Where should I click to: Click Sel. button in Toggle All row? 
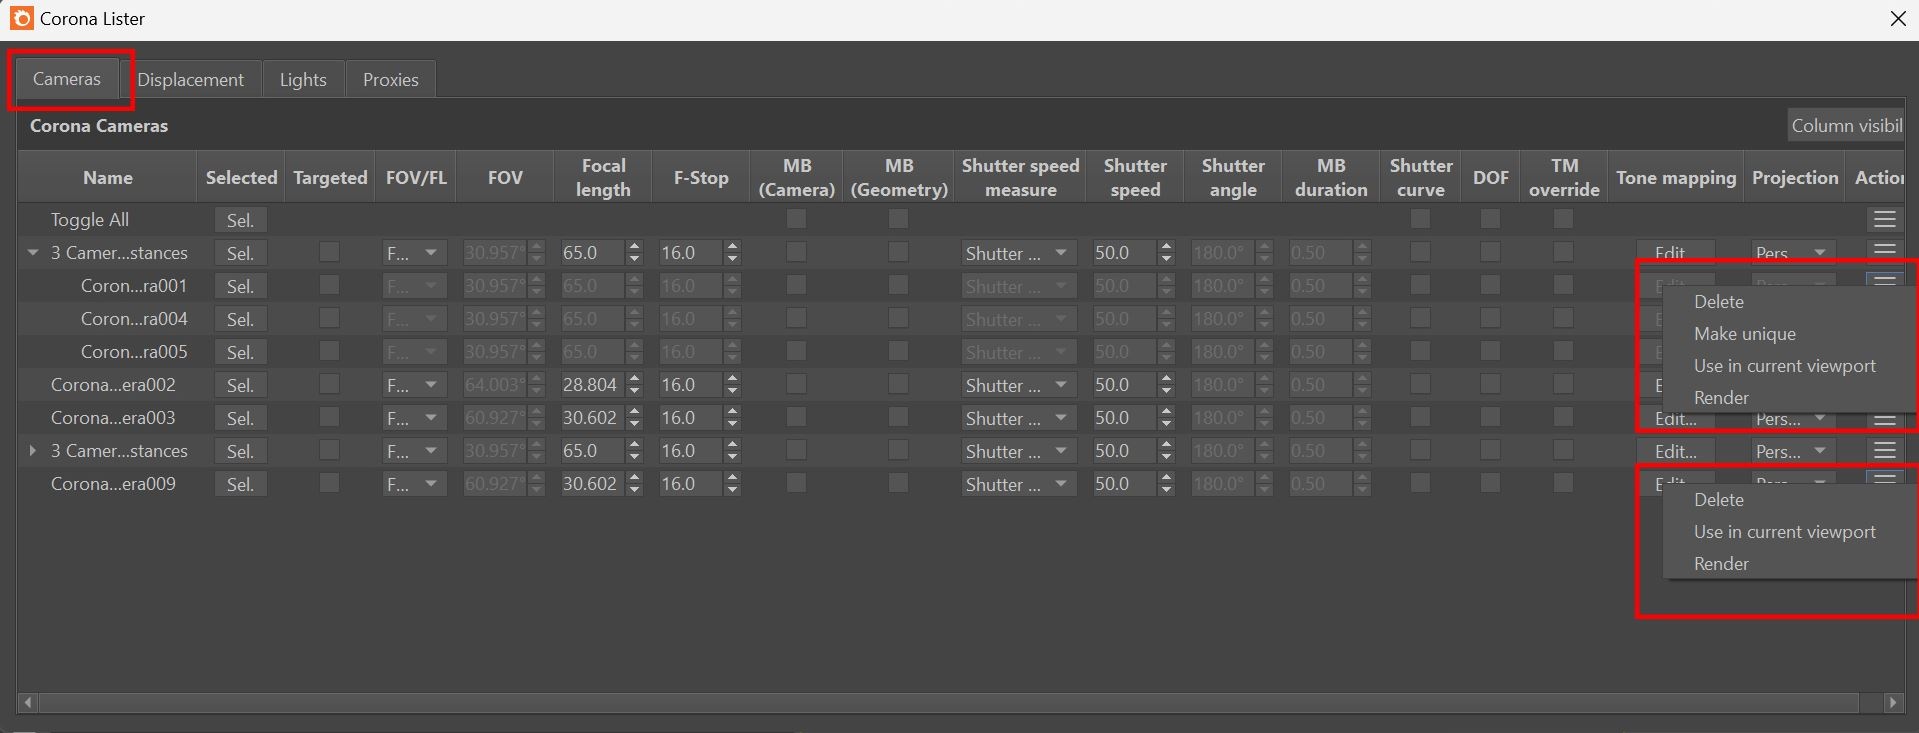pos(240,220)
